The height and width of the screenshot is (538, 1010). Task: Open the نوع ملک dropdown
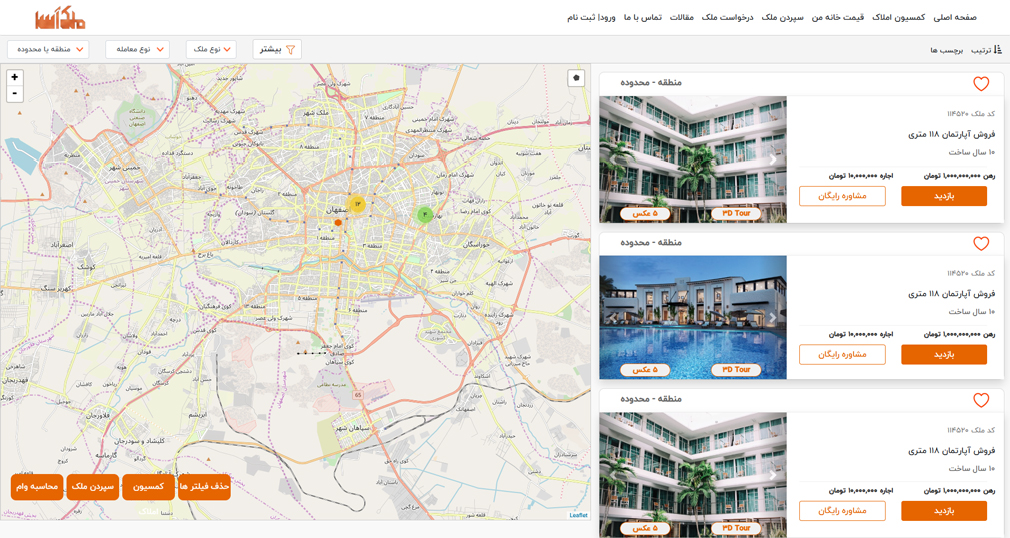coord(211,50)
